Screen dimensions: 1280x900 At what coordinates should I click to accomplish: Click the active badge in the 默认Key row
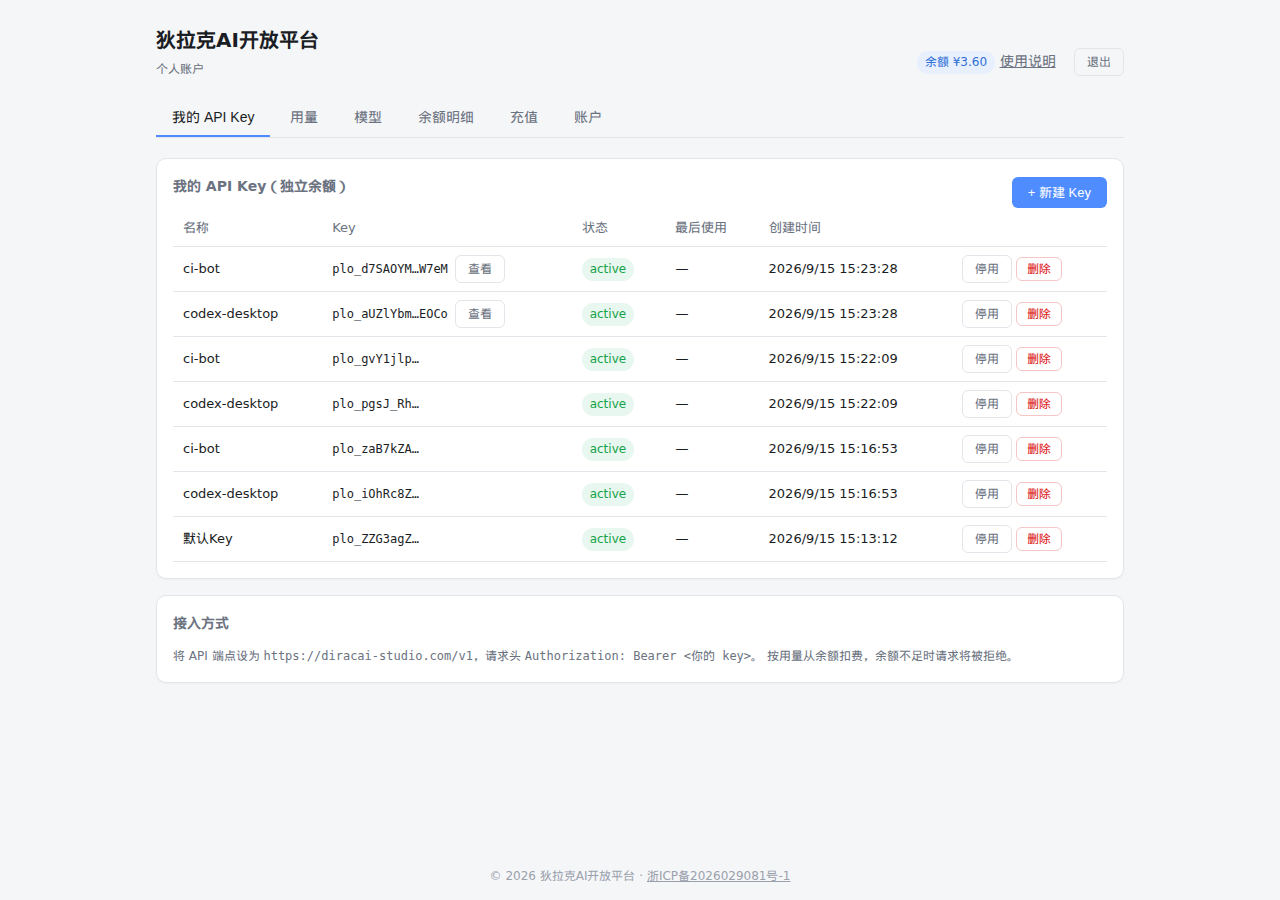tap(608, 539)
